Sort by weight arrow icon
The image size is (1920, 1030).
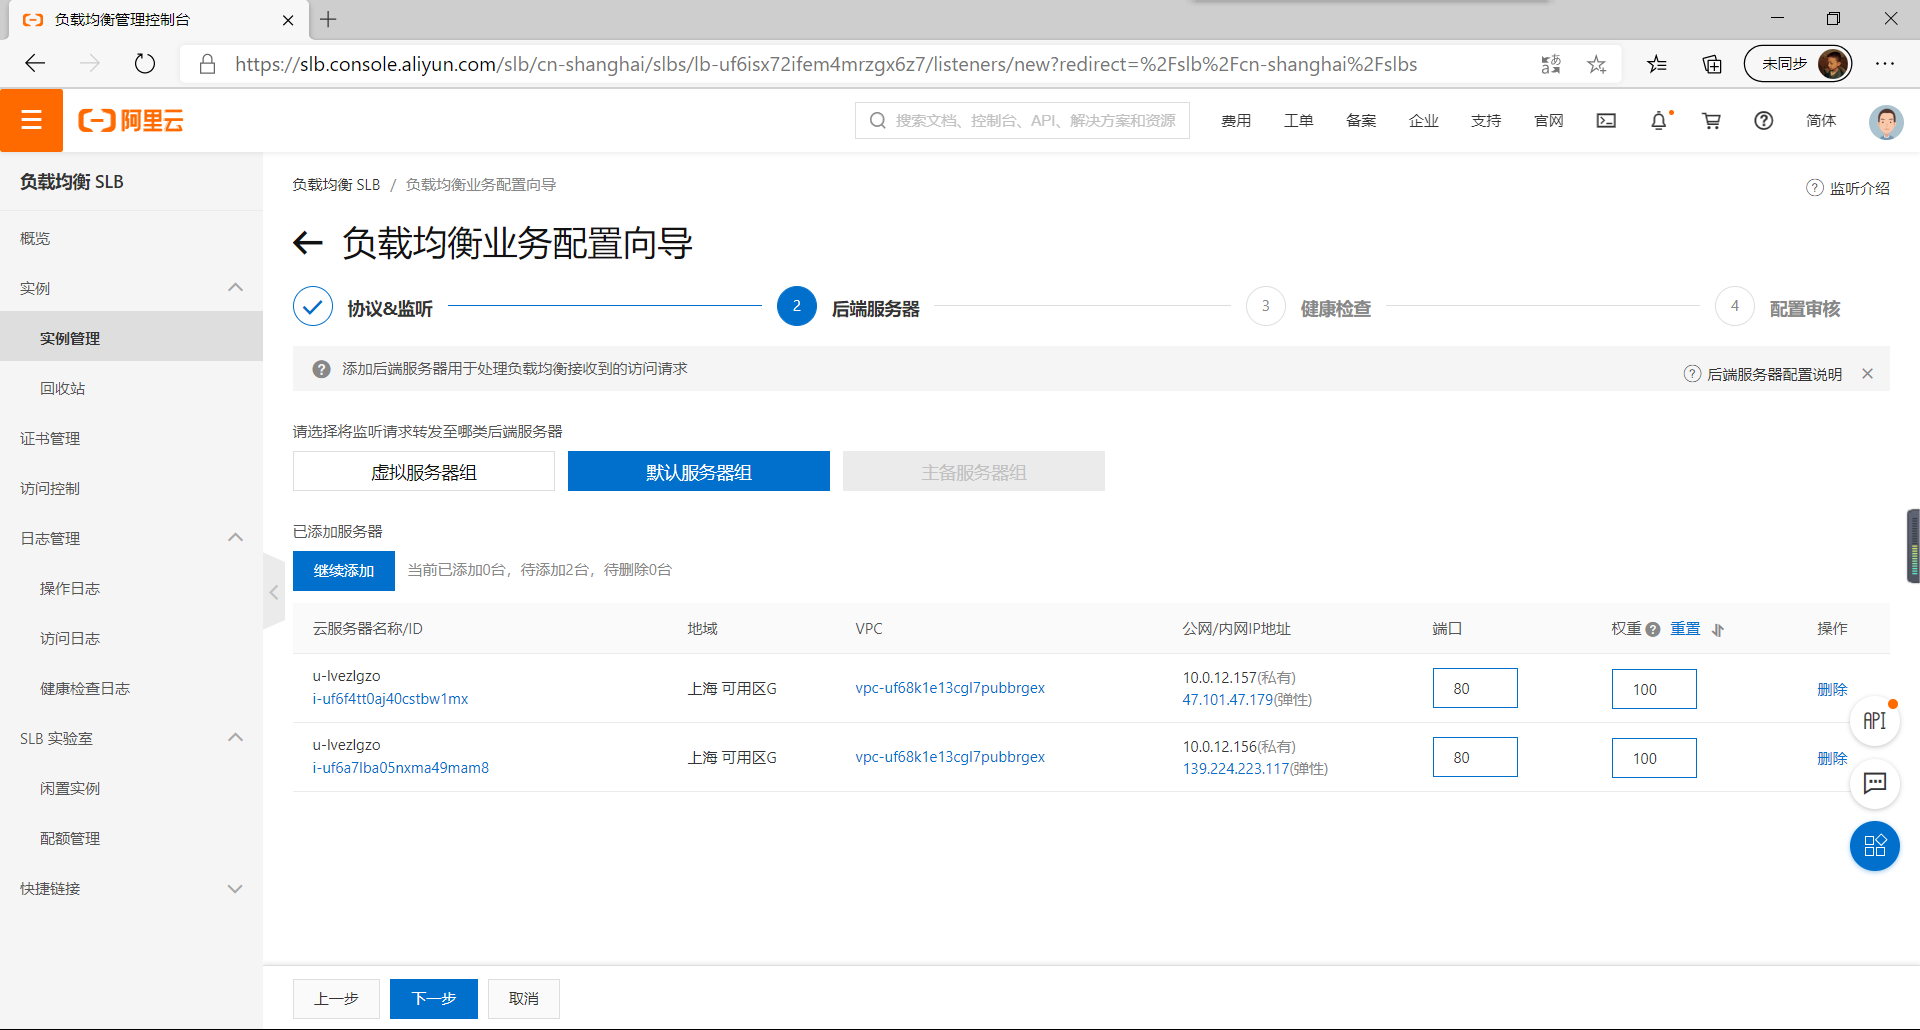click(x=1718, y=629)
